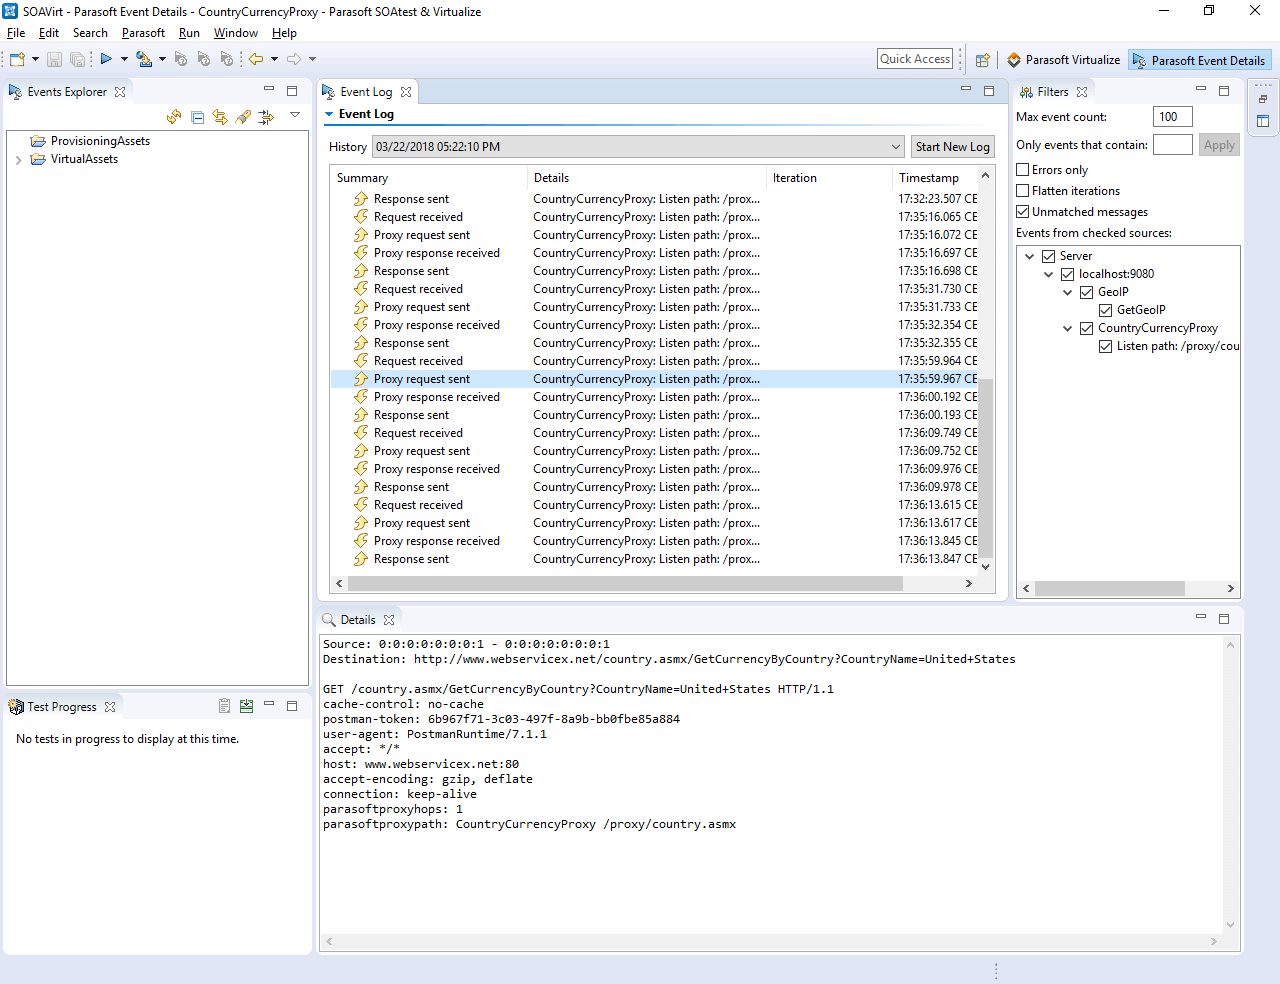Enable the Errors only checkbox
1280x984 pixels.
[x=1023, y=170]
